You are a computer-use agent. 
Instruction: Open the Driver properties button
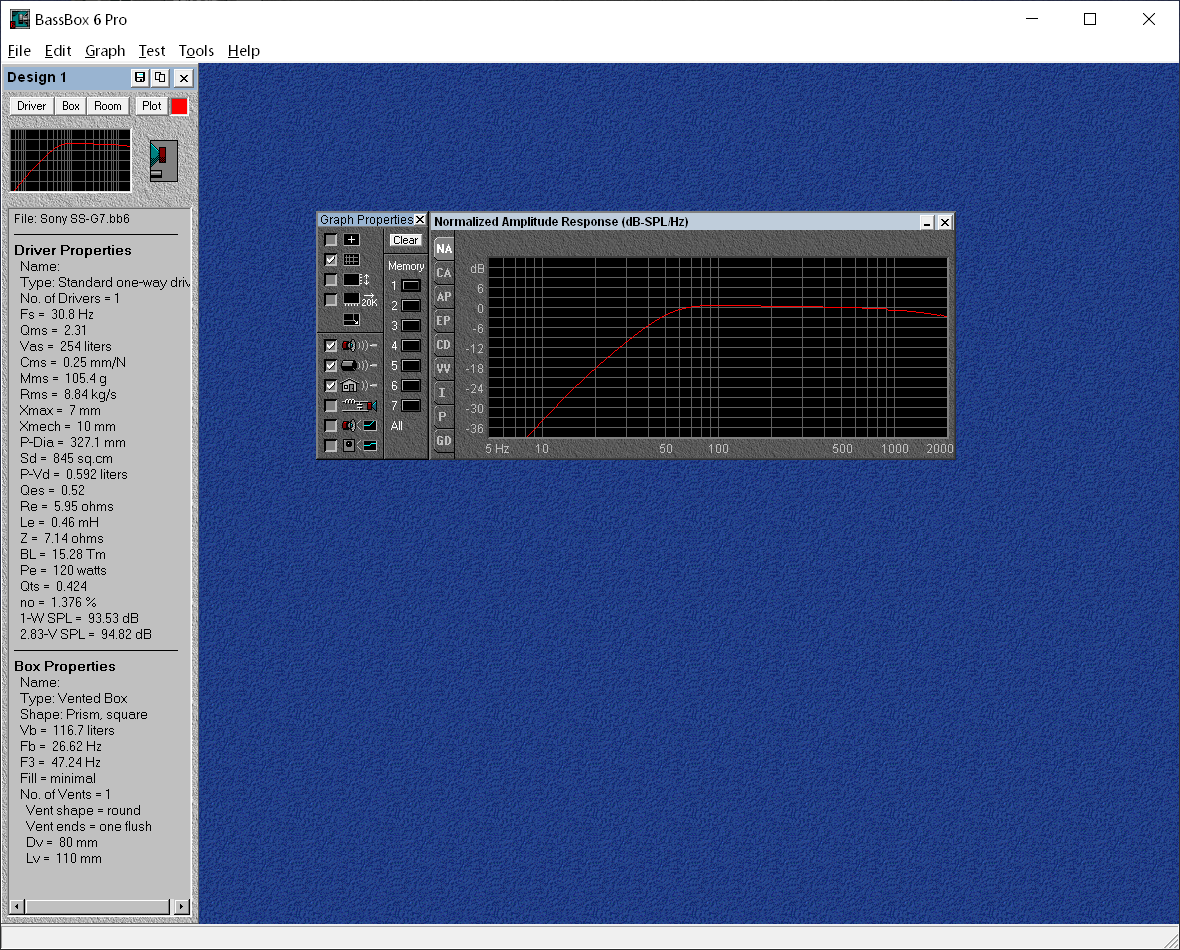pyautogui.click(x=32, y=106)
